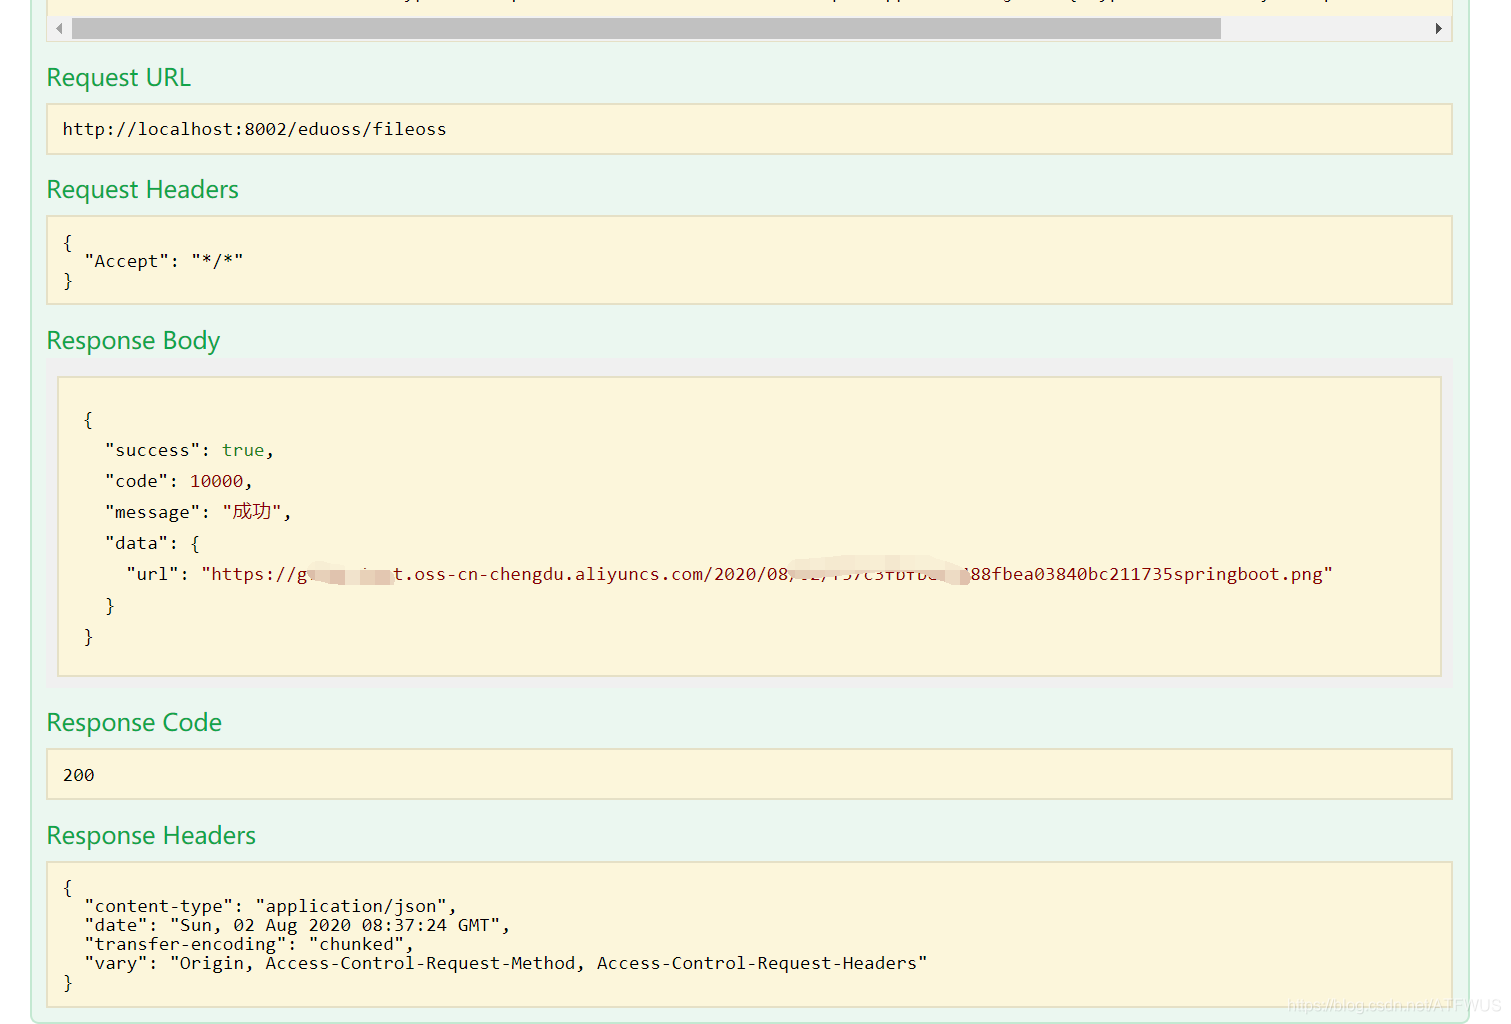1511x1024 pixels.
Task: Click the "vary" response header line
Action: coord(506,963)
